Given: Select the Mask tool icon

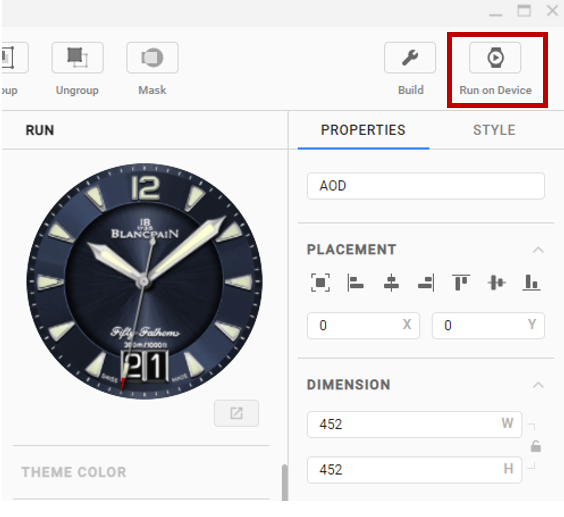Looking at the screenshot, I should click(x=152, y=58).
